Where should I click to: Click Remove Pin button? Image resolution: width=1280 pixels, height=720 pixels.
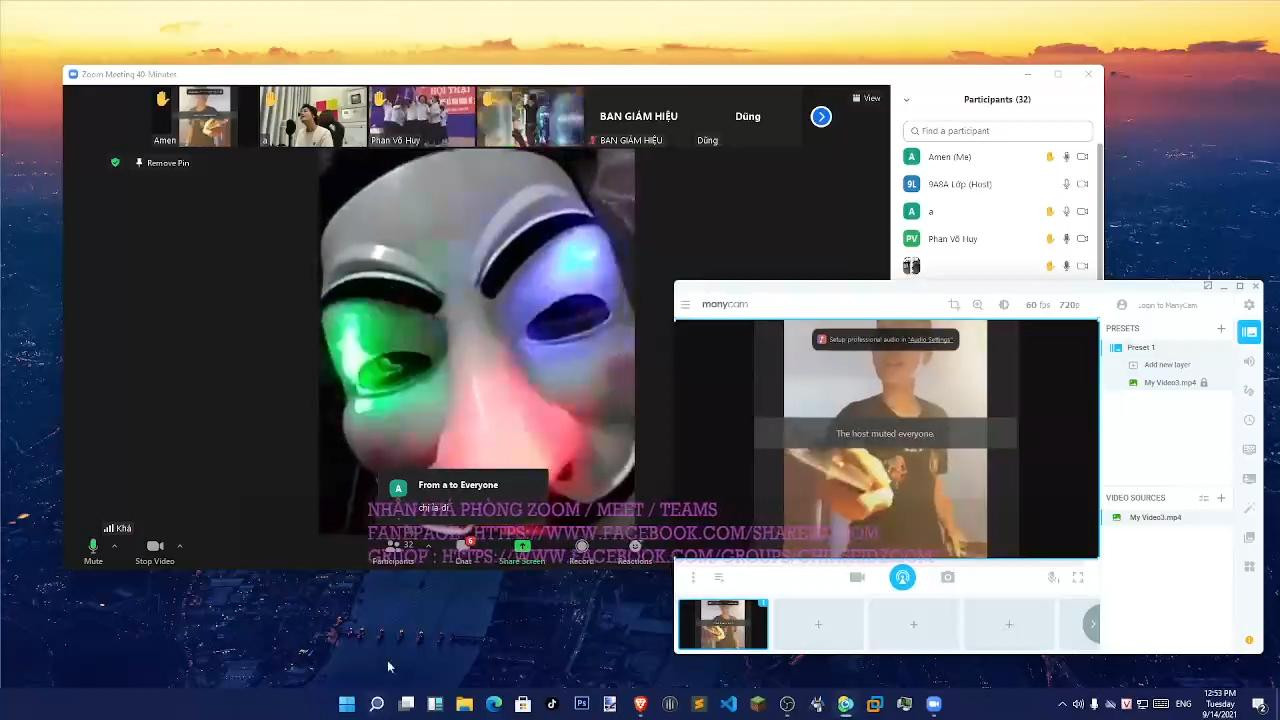[x=162, y=163]
